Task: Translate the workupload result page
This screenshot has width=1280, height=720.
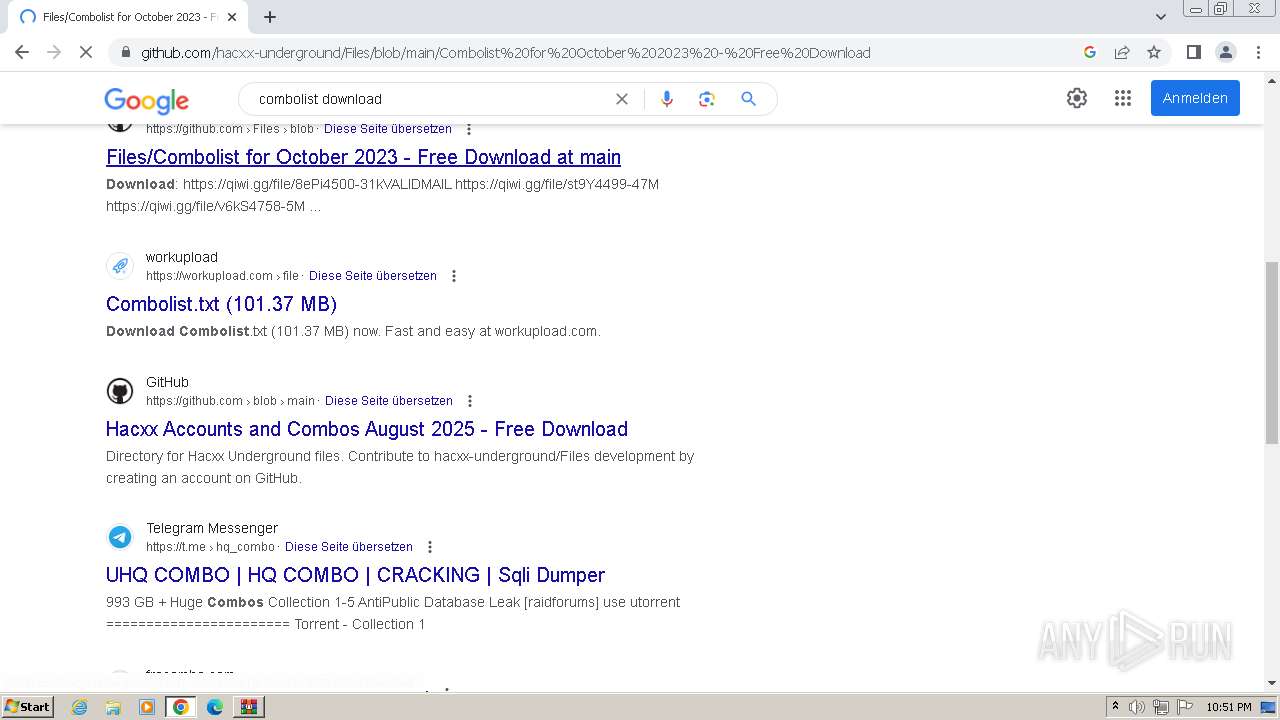Action: [x=373, y=276]
